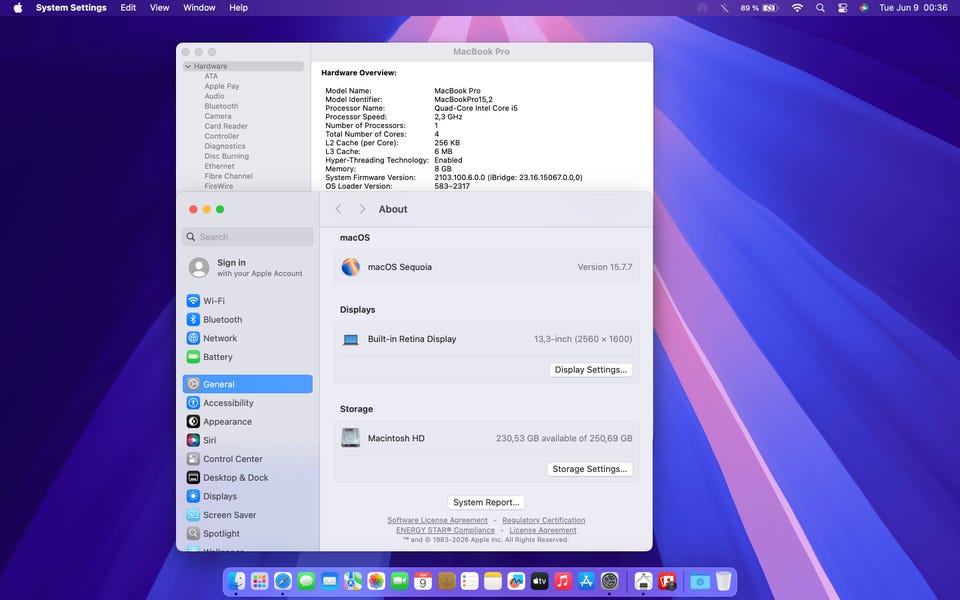This screenshot has width=960, height=600.
Task: Open Maps from the Dock
Action: tap(353, 581)
